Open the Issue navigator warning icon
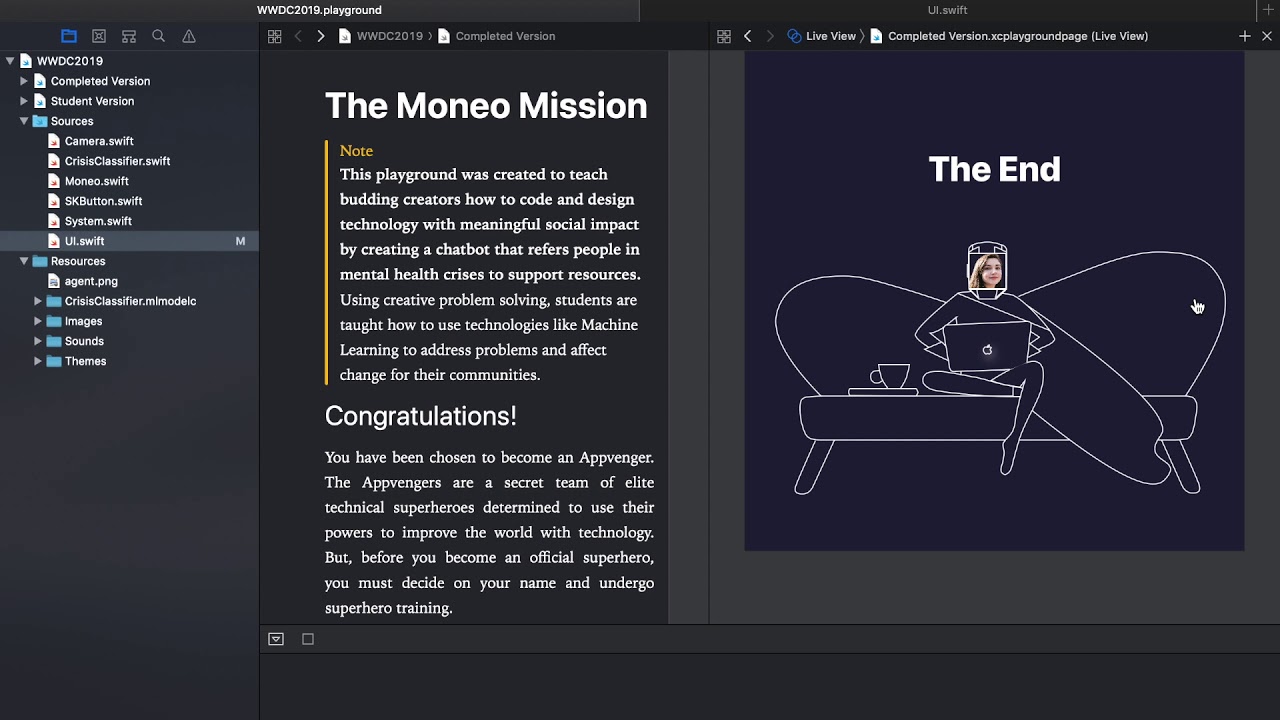The width and height of the screenshot is (1280, 720). (189, 36)
